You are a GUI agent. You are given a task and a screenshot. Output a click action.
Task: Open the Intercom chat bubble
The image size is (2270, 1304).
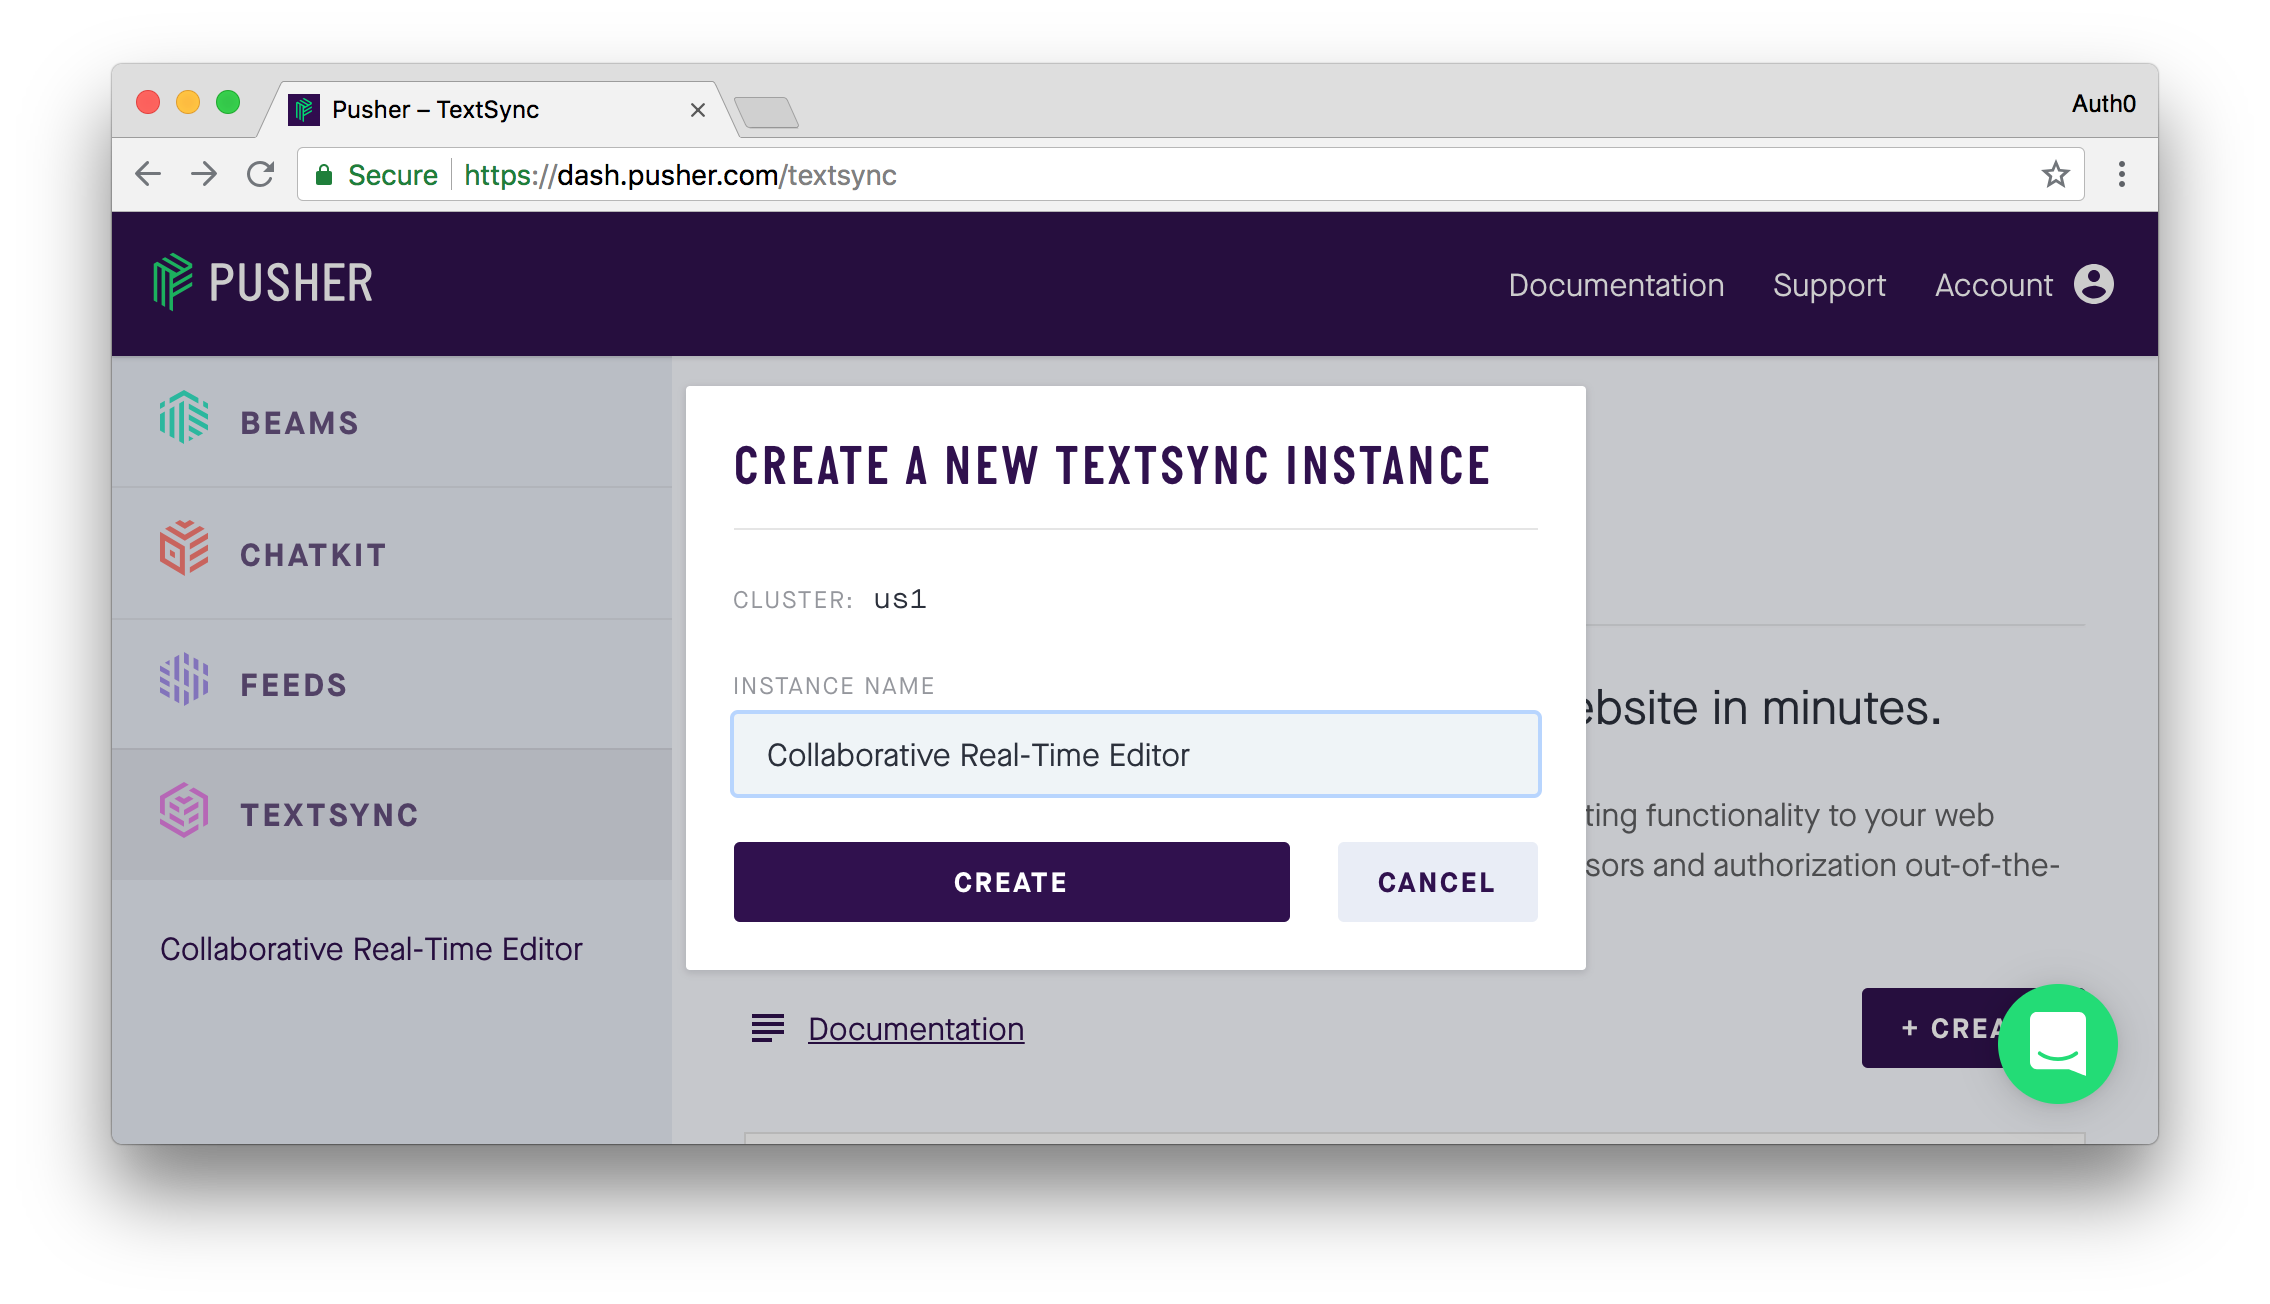pyautogui.click(x=2058, y=1043)
